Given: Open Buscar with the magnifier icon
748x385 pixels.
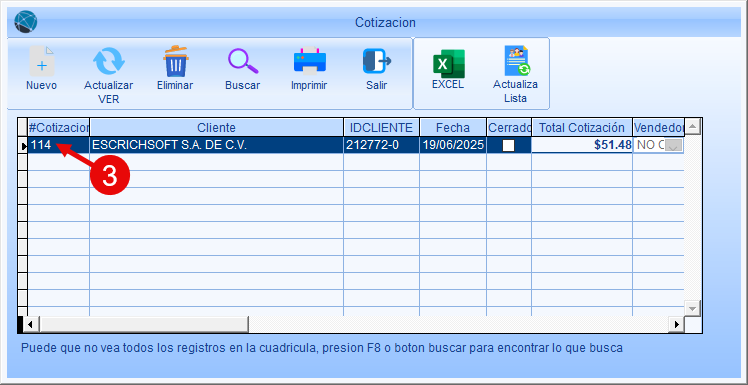Looking at the screenshot, I should (x=243, y=62).
